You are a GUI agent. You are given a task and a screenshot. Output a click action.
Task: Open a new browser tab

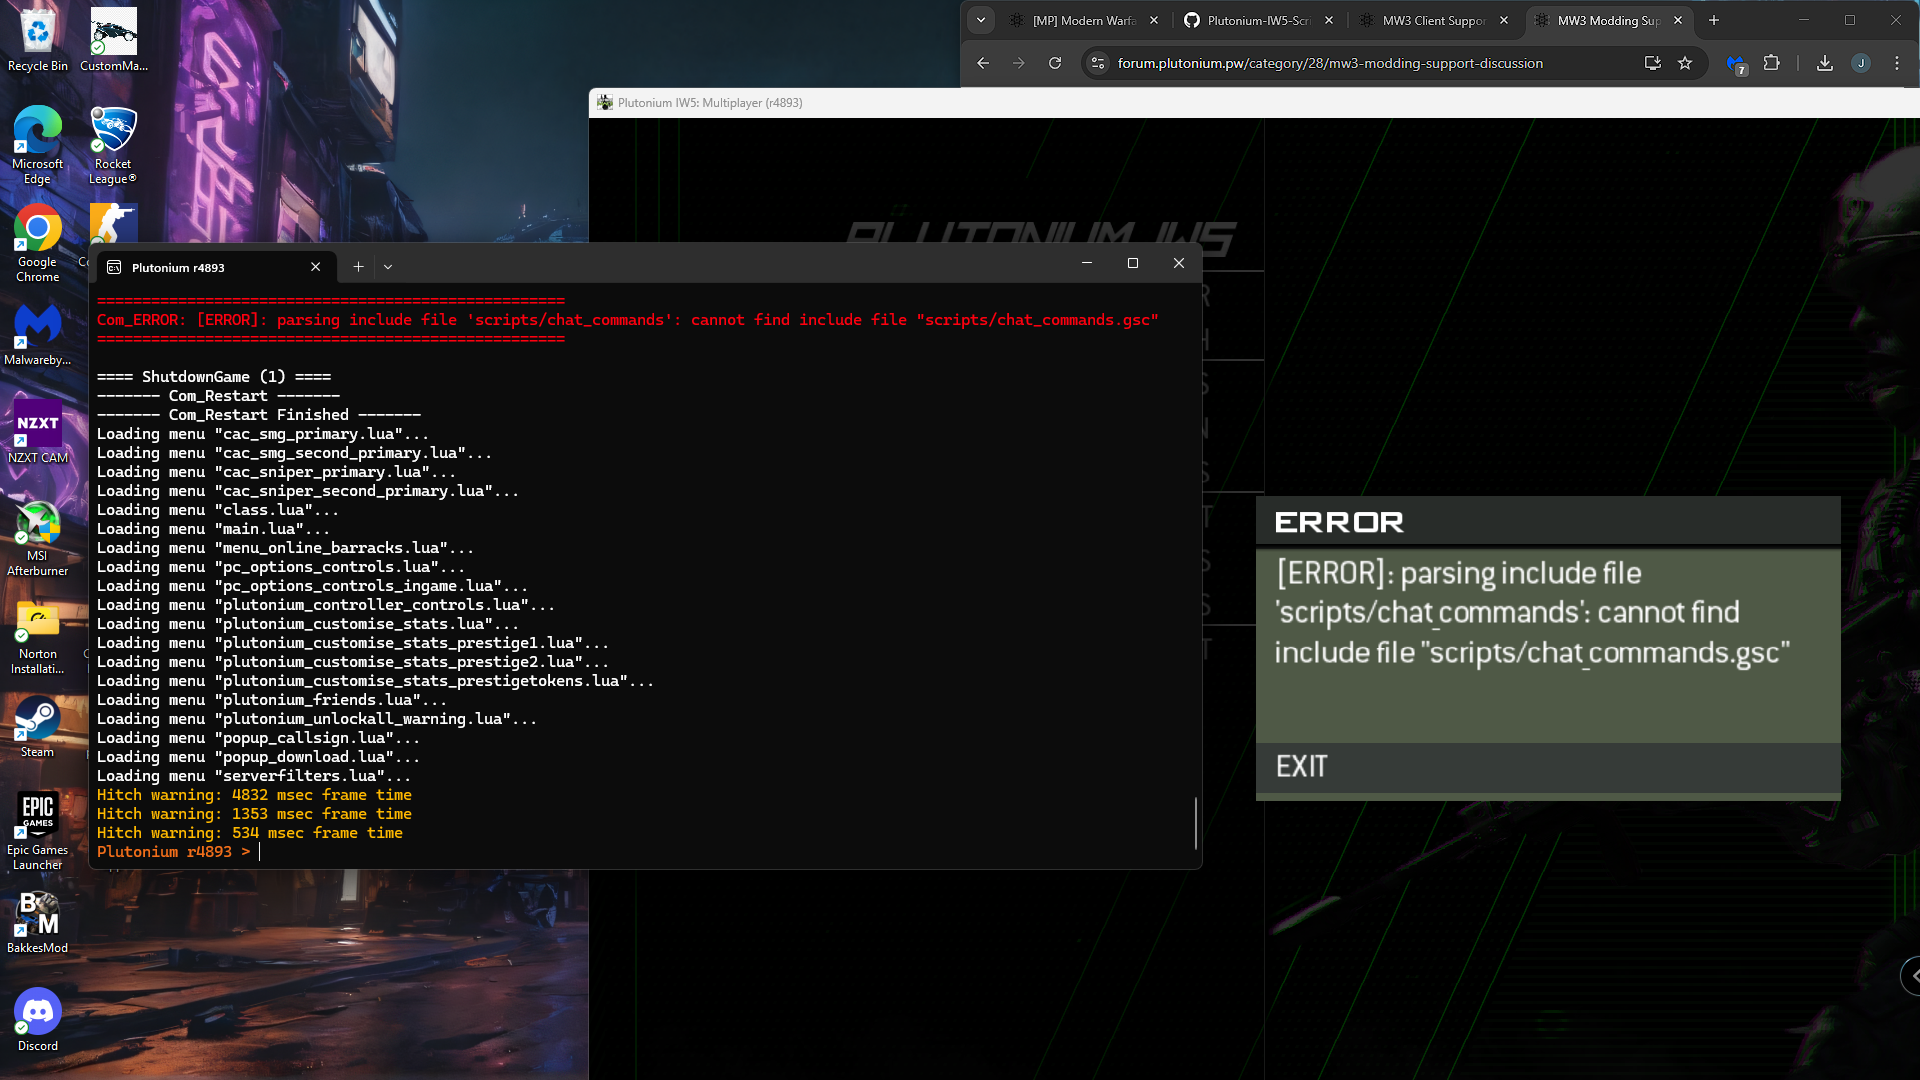pyautogui.click(x=1714, y=20)
